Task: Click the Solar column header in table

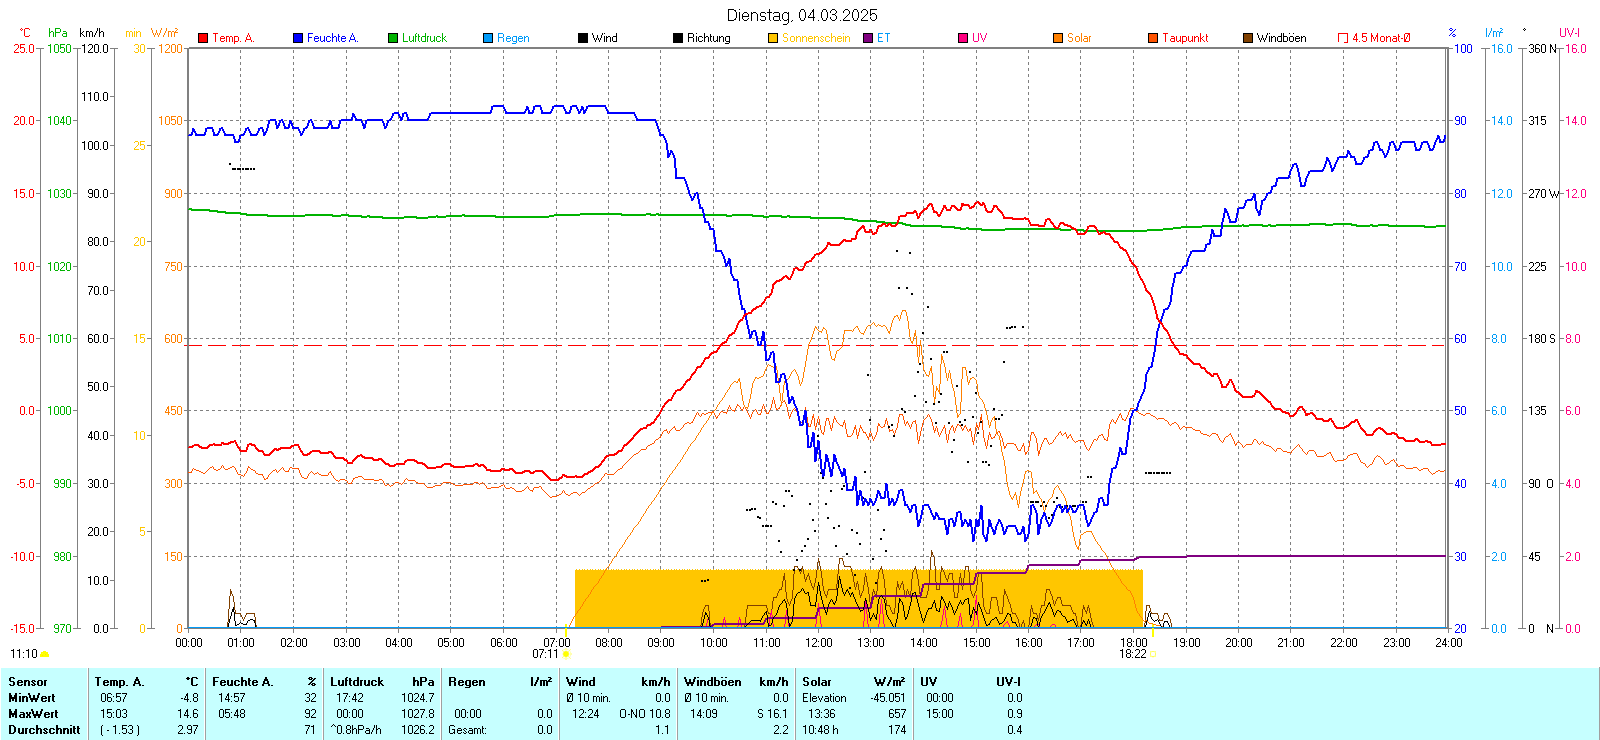Action: 817,682
